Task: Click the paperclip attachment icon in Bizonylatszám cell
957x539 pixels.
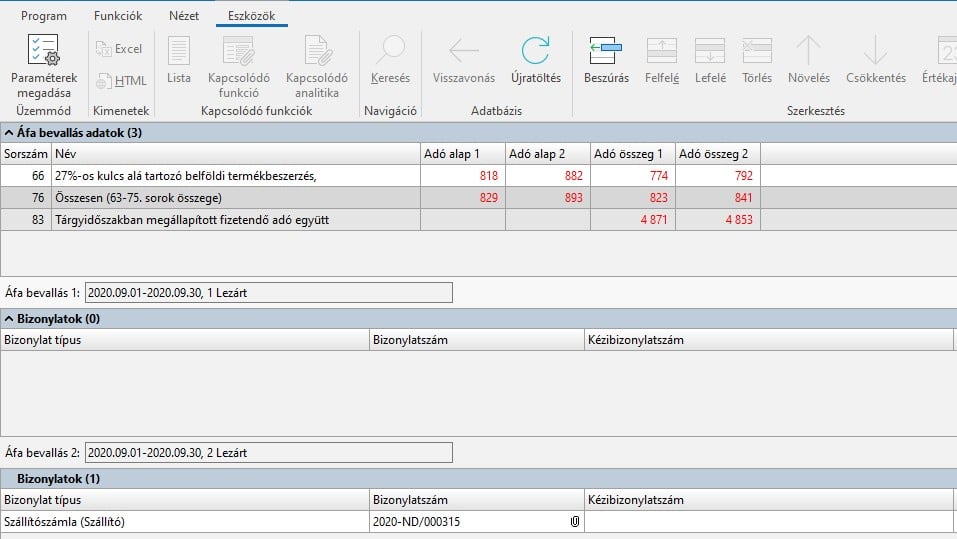Action: pos(574,521)
